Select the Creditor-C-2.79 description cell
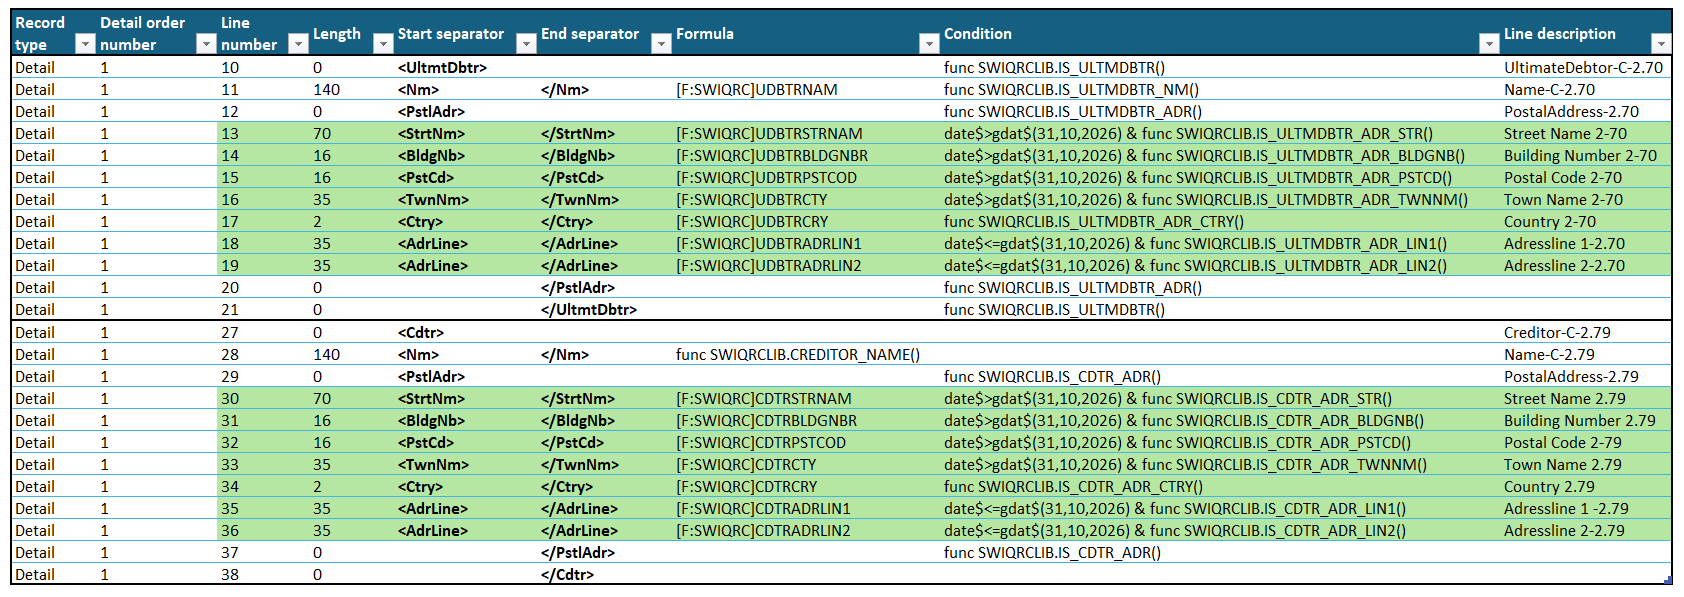 (1556, 333)
